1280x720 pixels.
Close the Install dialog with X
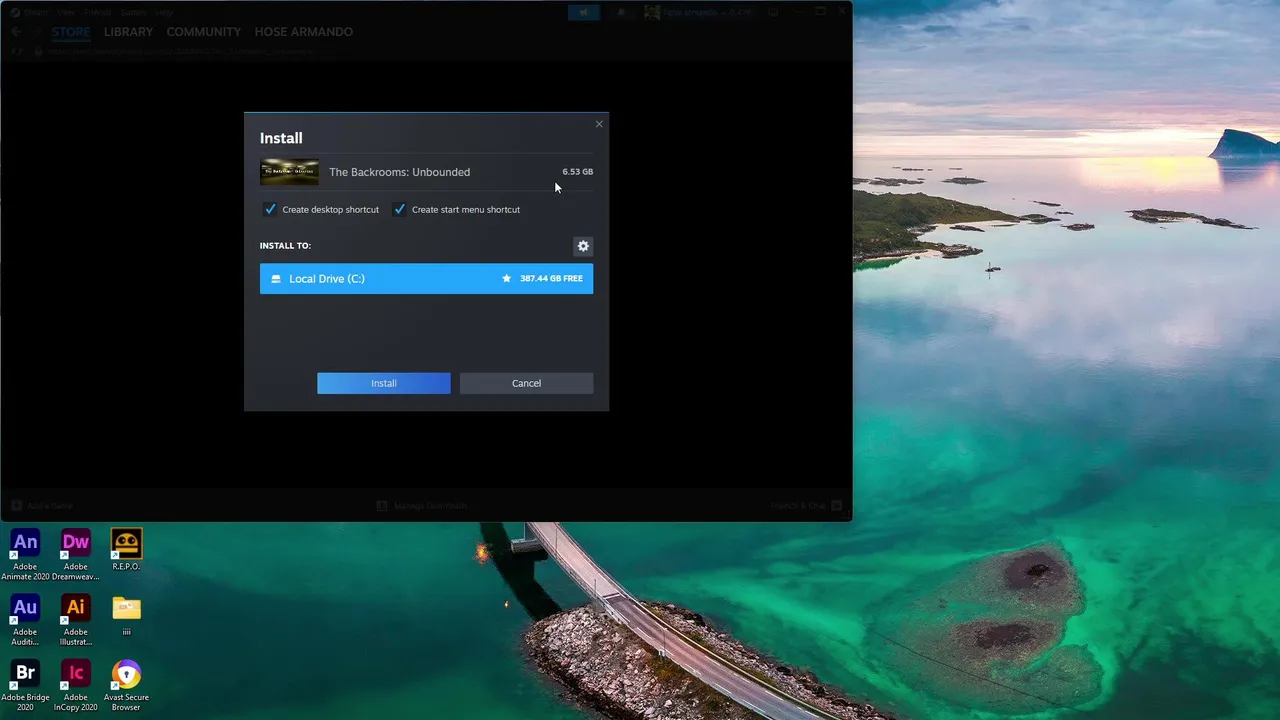599,124
